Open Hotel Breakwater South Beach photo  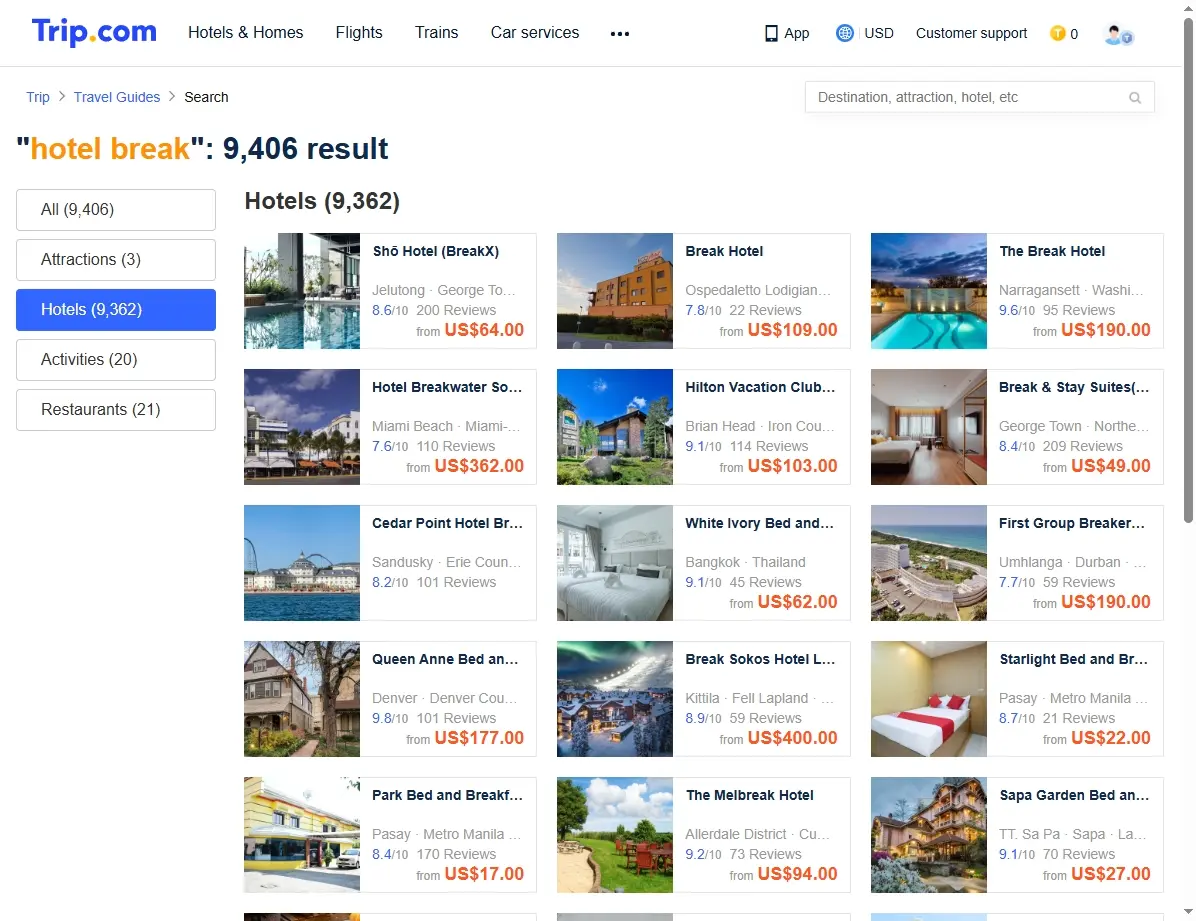click(302, 427)
